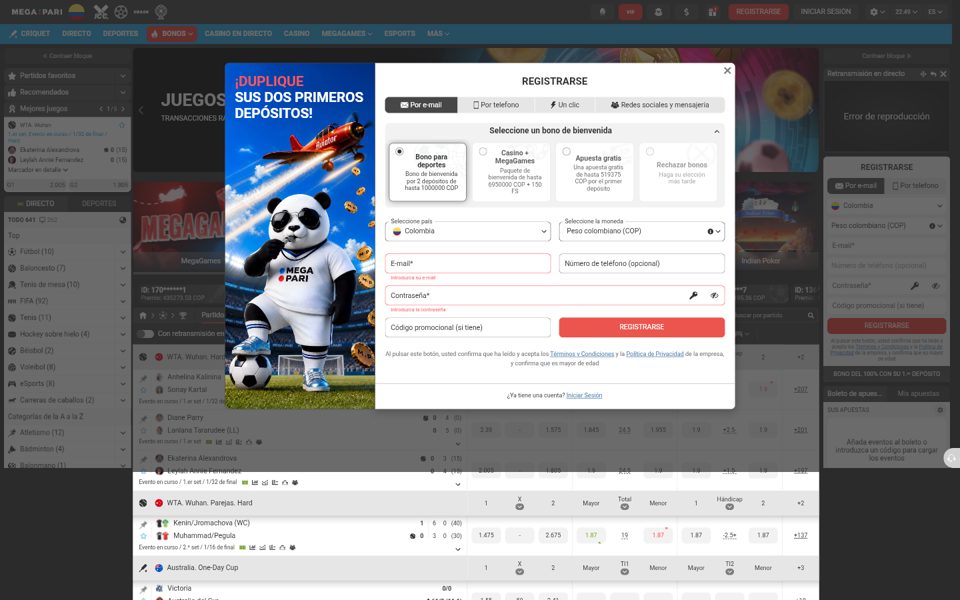This screenshot has height=600, width=960.
Task: Click the 1.87 Mayor odds for Kenin/Jromachova
Action: pos(591,535)
